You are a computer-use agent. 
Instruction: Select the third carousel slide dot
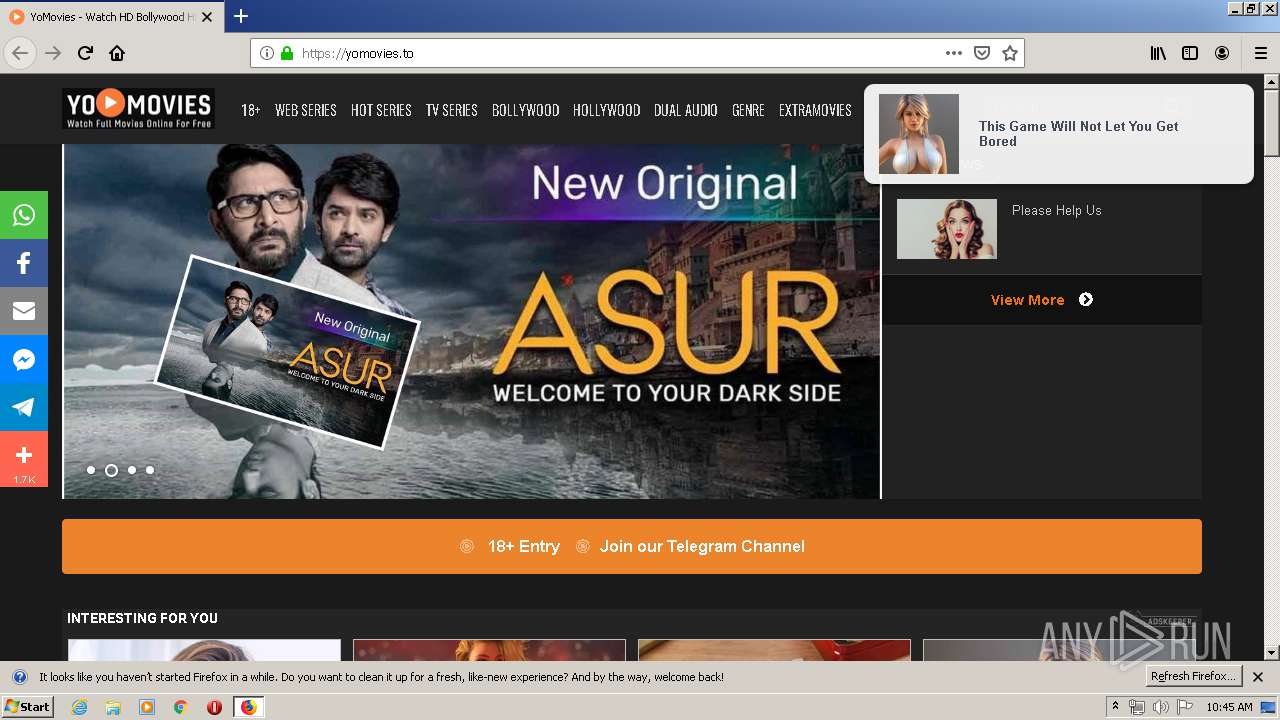(x=131, y=470)
